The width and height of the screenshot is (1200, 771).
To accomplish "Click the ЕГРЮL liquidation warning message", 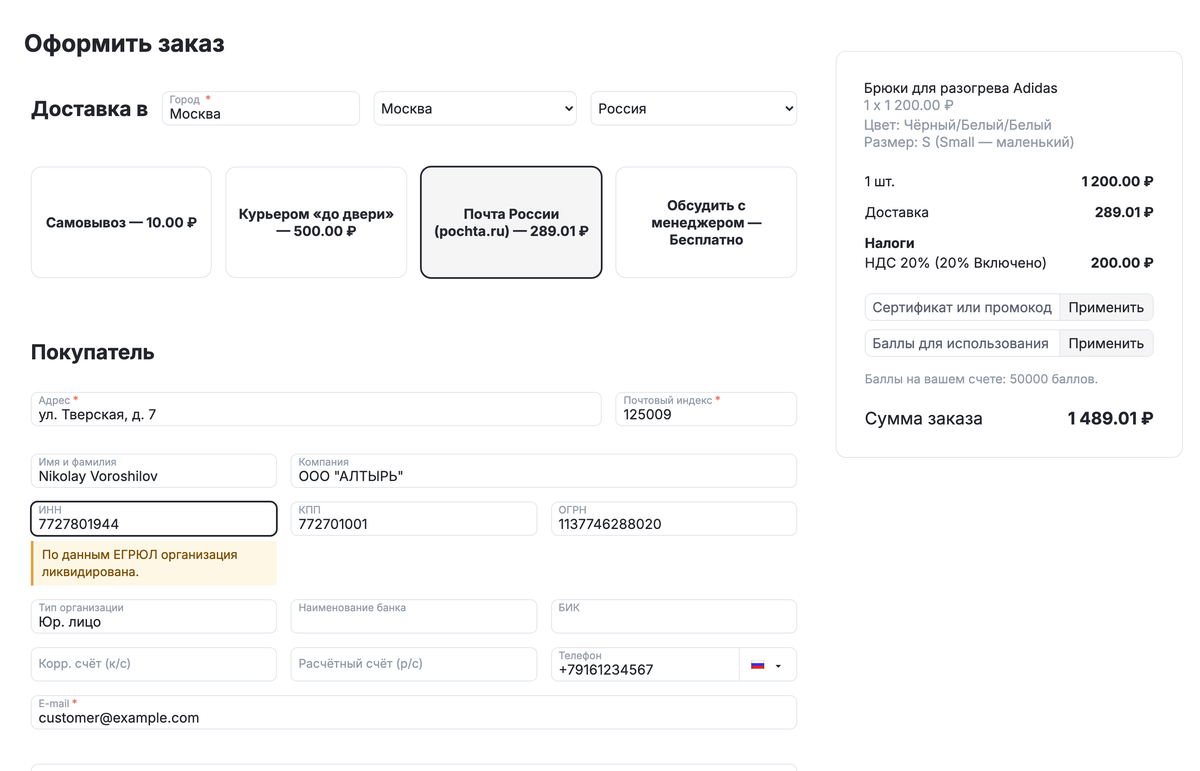I will [154, 563].
